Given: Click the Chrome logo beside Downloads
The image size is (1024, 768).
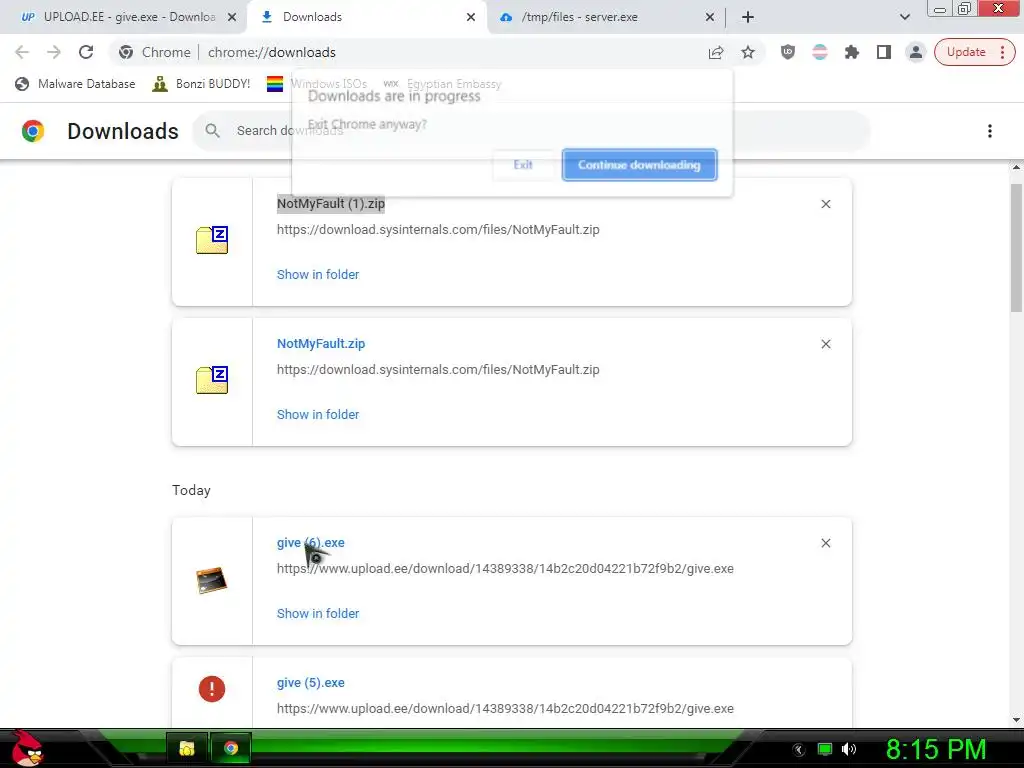Looking at the screenshot, I should click(x=33, y=131).
